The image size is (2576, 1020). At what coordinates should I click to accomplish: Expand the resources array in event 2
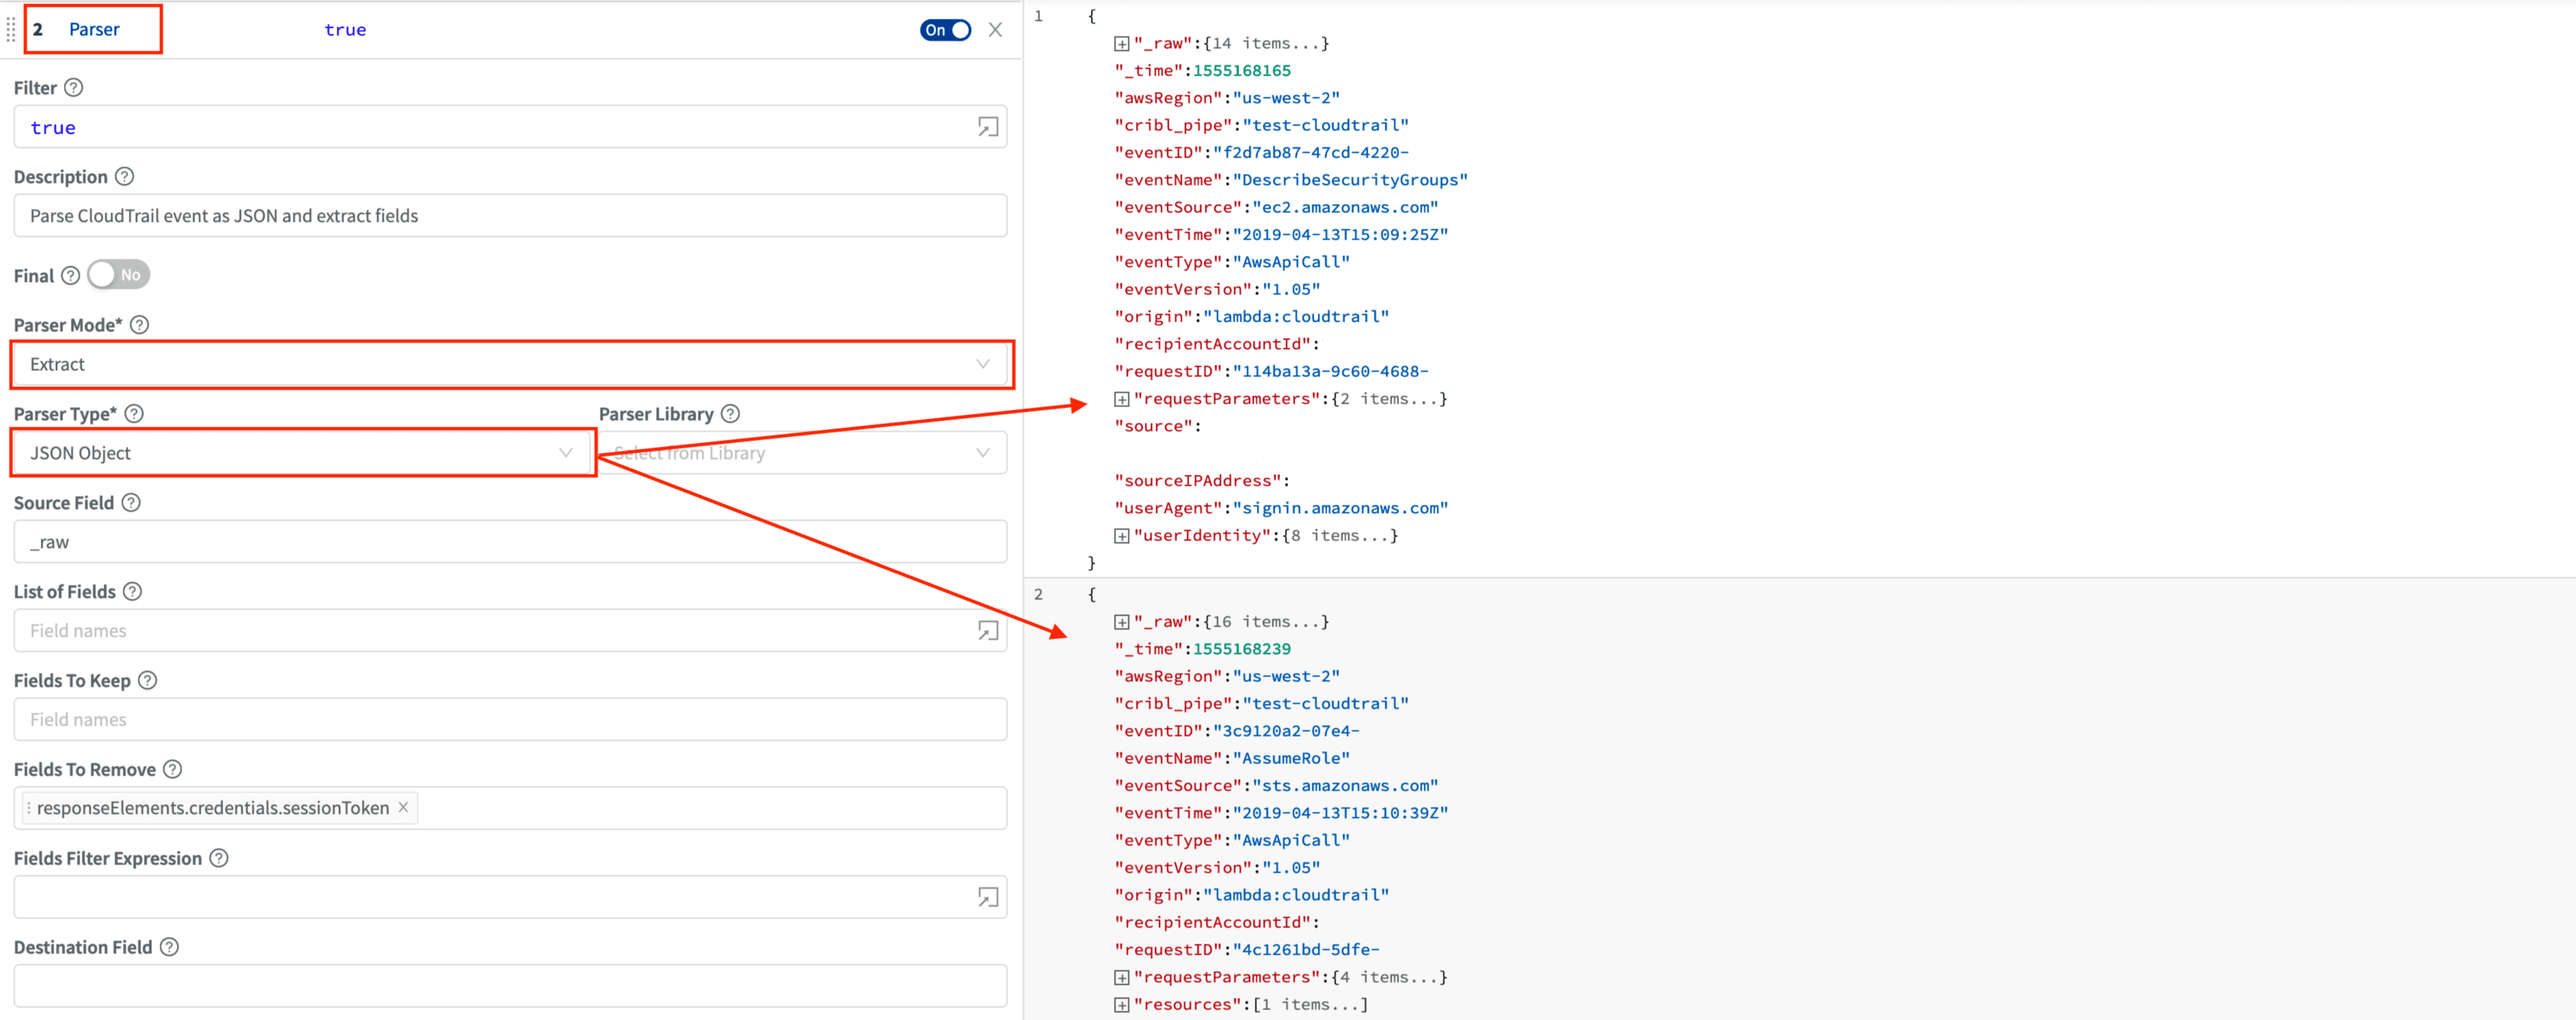(1121, 1005)
